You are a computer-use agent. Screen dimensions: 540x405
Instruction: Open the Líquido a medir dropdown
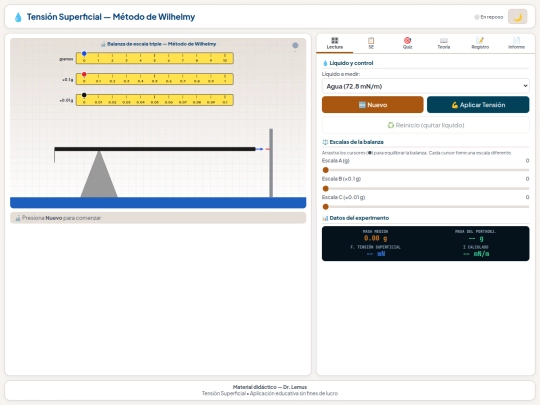click(426, 86)
